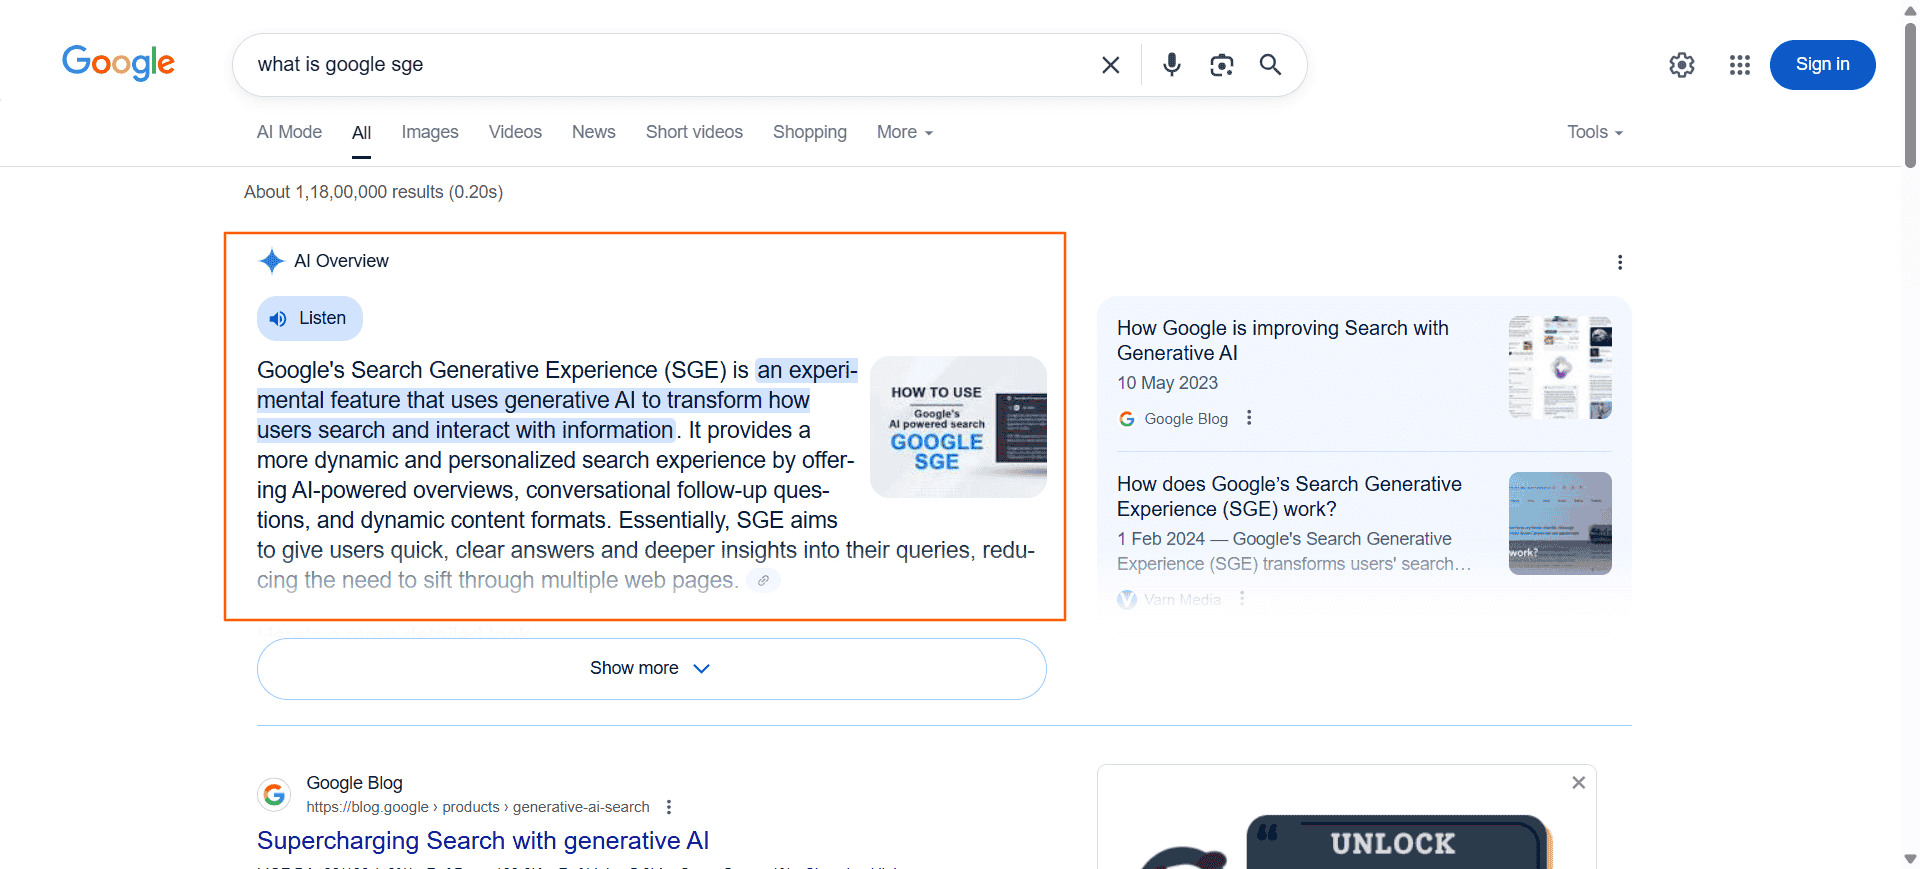Click Google Blog result favicon
The height and width of the screenshot is (869, 1920).
click(x=274, y=795)
